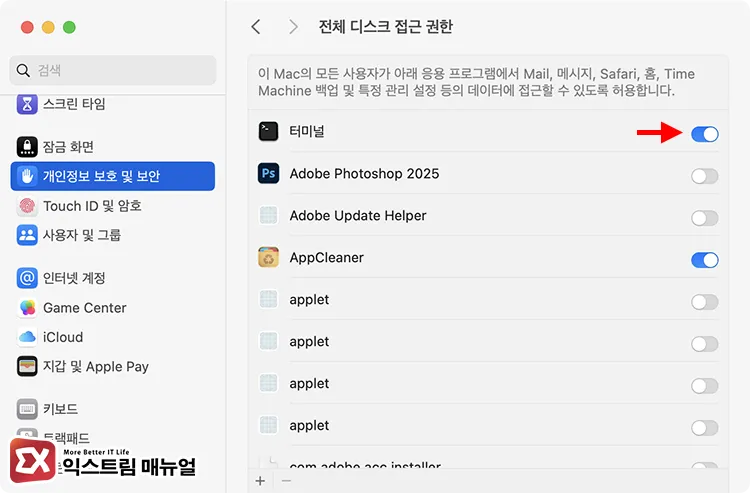Select the Adobe Update Helper row label
This screenshot has height=493, width=750.
(x=358, y=216)
